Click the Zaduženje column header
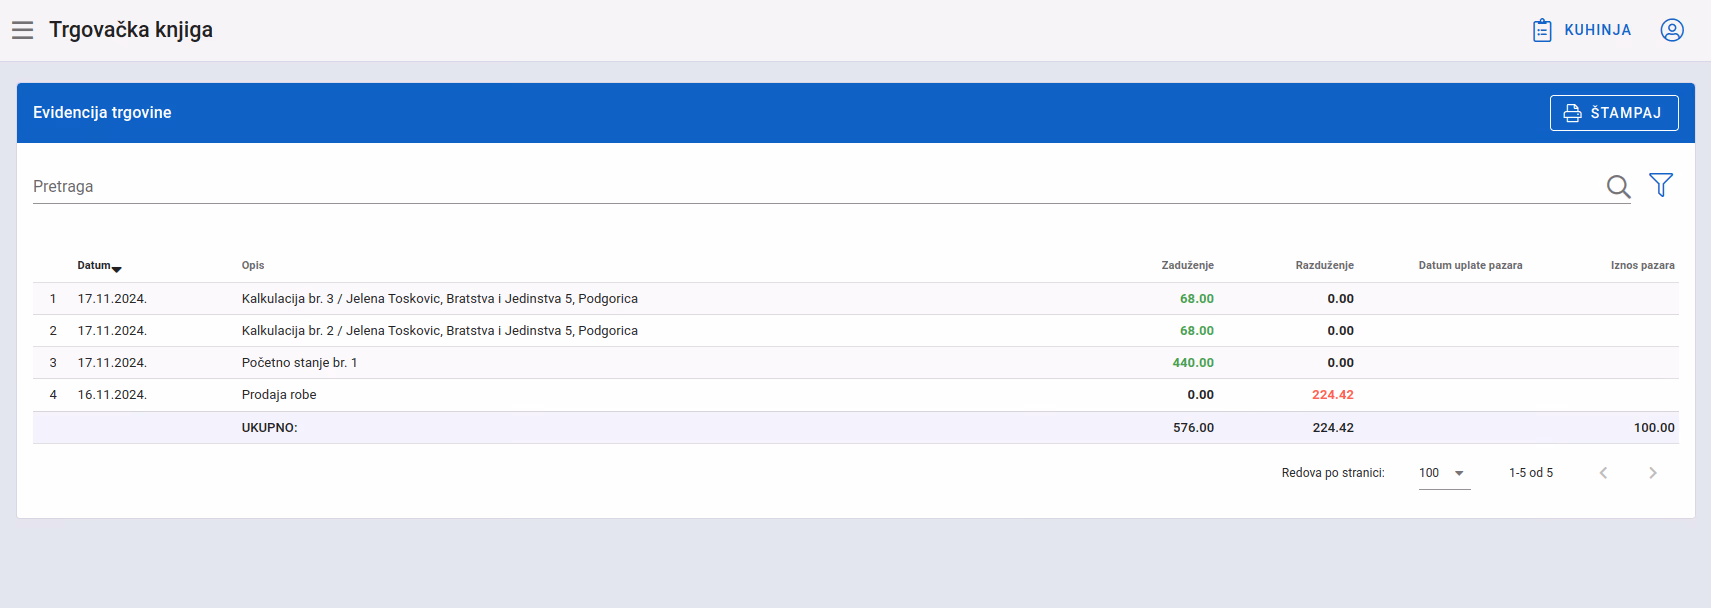 [1187, 265]
